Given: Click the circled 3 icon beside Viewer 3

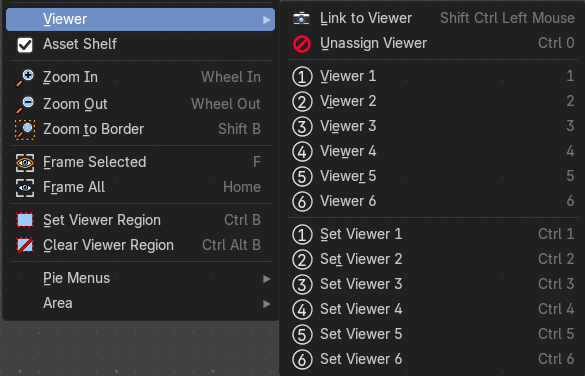Looking at the screenshot, I should point(302,126).
